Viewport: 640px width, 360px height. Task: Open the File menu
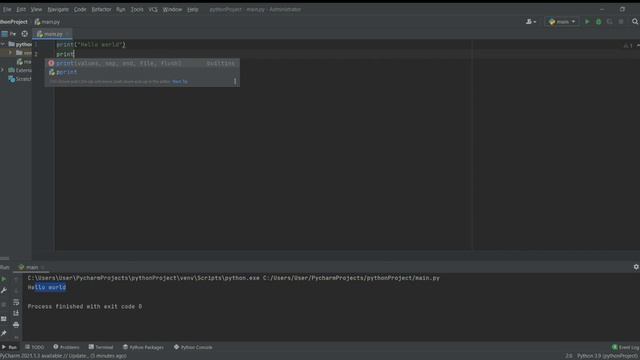(7, 9)
